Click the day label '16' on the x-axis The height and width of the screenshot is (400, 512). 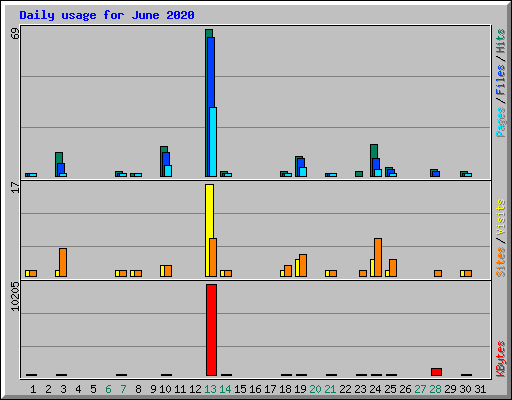tap(255, 389)
